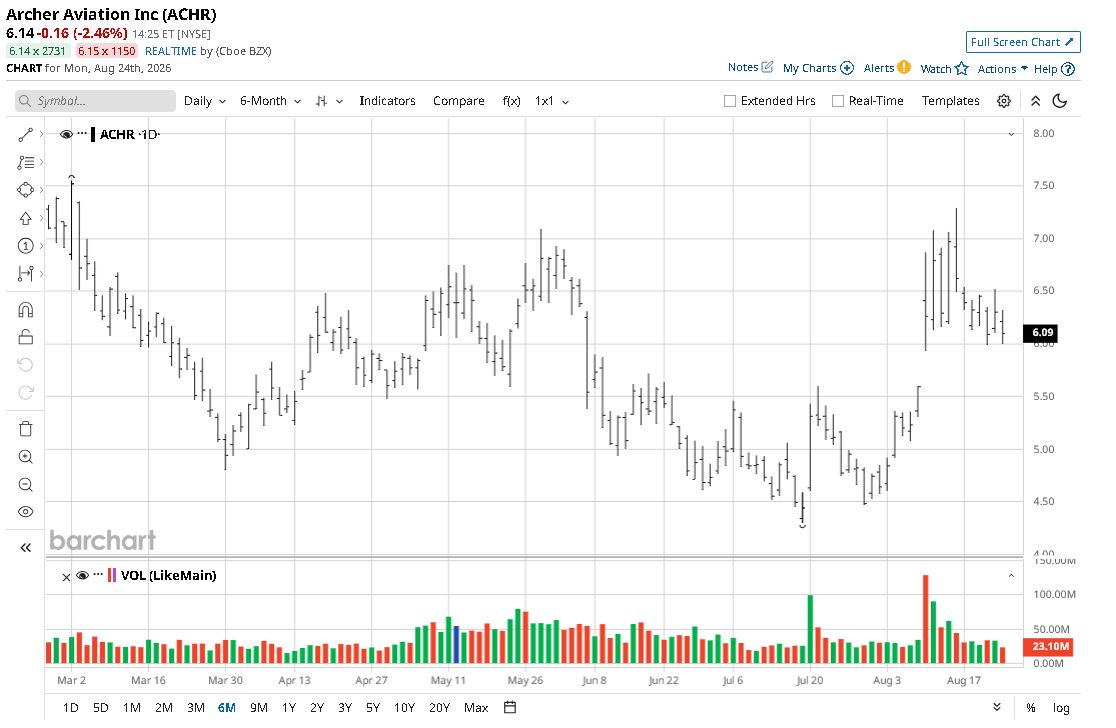Click the REALTIME data link

pos(171,51)
